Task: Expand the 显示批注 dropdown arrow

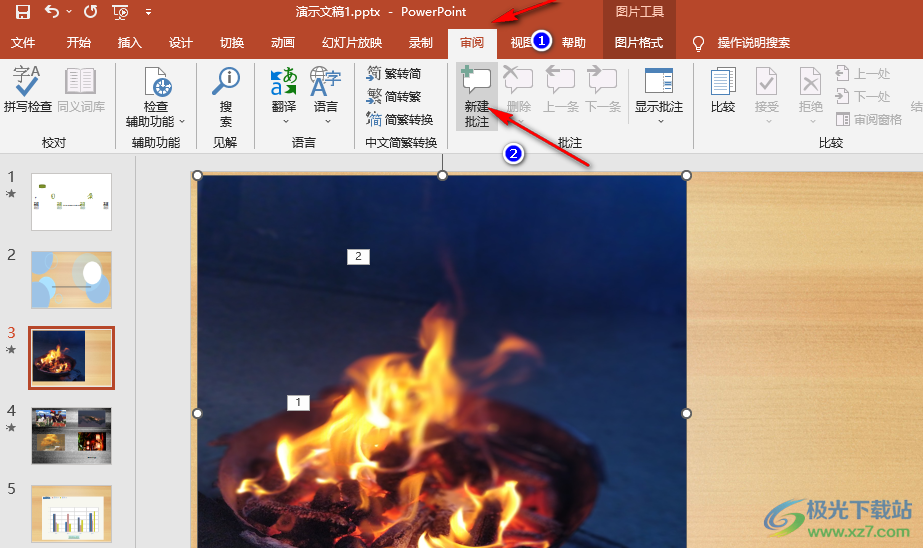Action: (x=660, y=121)
